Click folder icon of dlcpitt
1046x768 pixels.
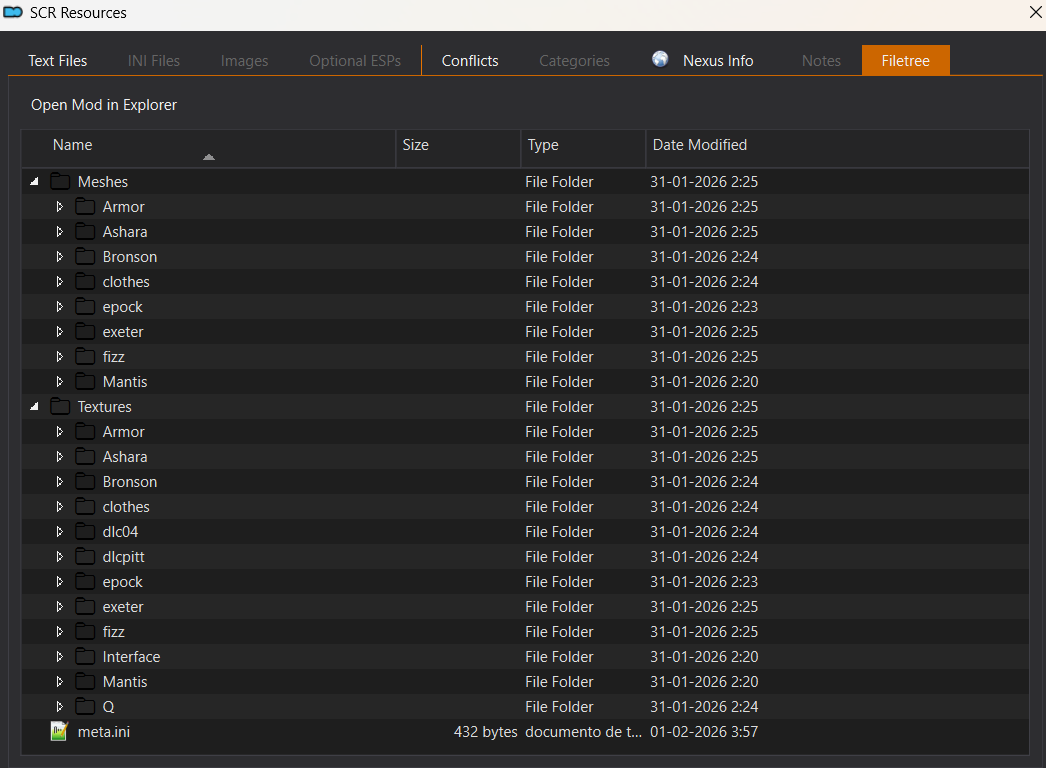[85, 556]
